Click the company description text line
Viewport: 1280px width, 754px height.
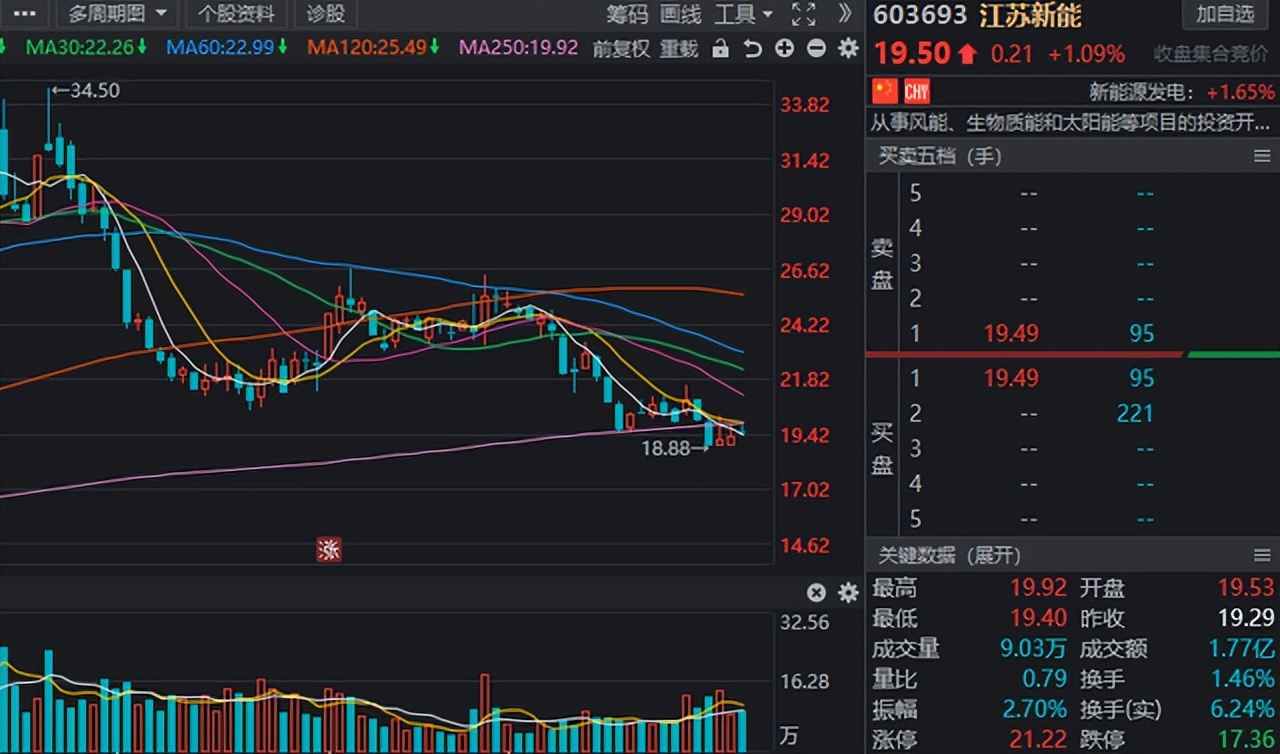pos(1072,122)
